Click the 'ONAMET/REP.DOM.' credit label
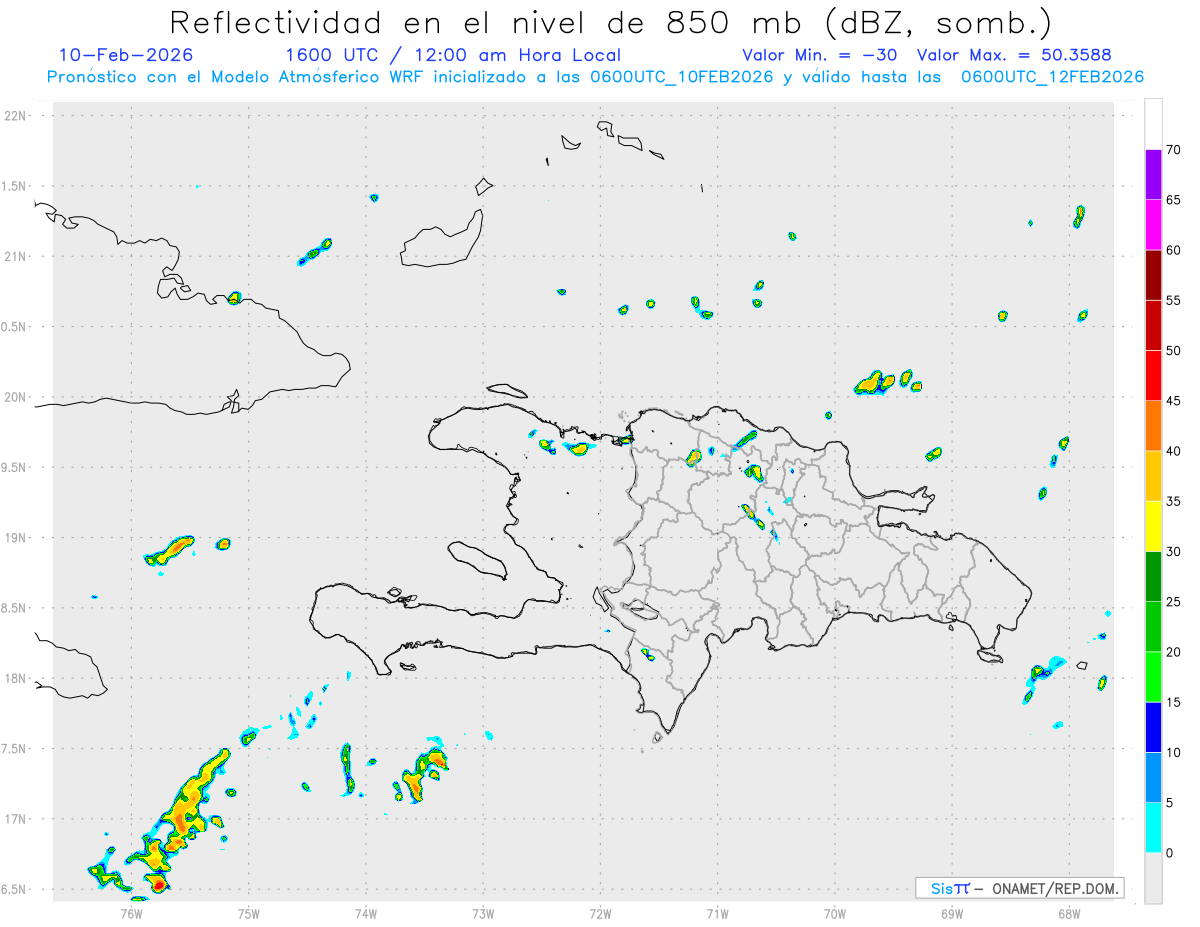 (1056, 888)
